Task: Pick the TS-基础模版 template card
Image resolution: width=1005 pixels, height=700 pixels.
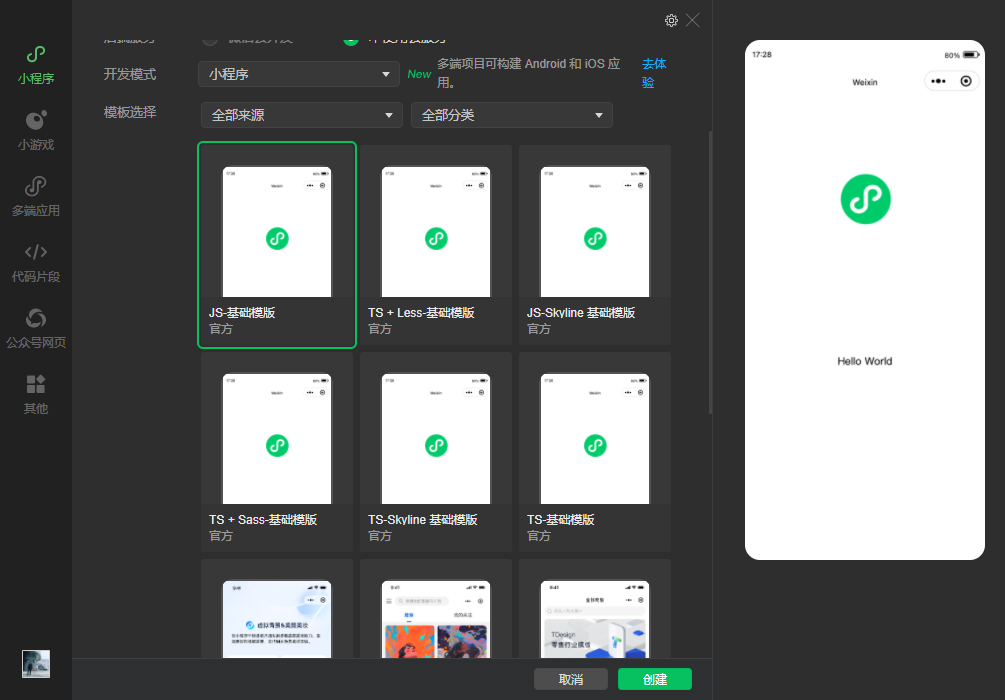Action: 595,452
